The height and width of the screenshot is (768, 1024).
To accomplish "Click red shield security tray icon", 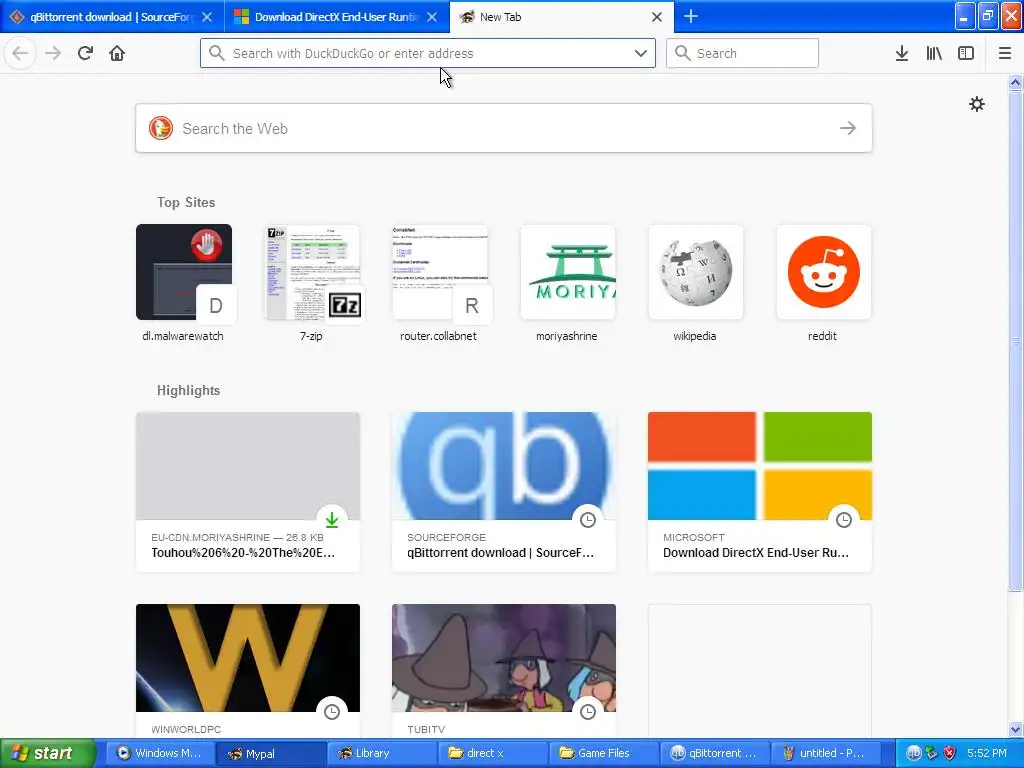I will pyautogui.click(x=950, y=753).
